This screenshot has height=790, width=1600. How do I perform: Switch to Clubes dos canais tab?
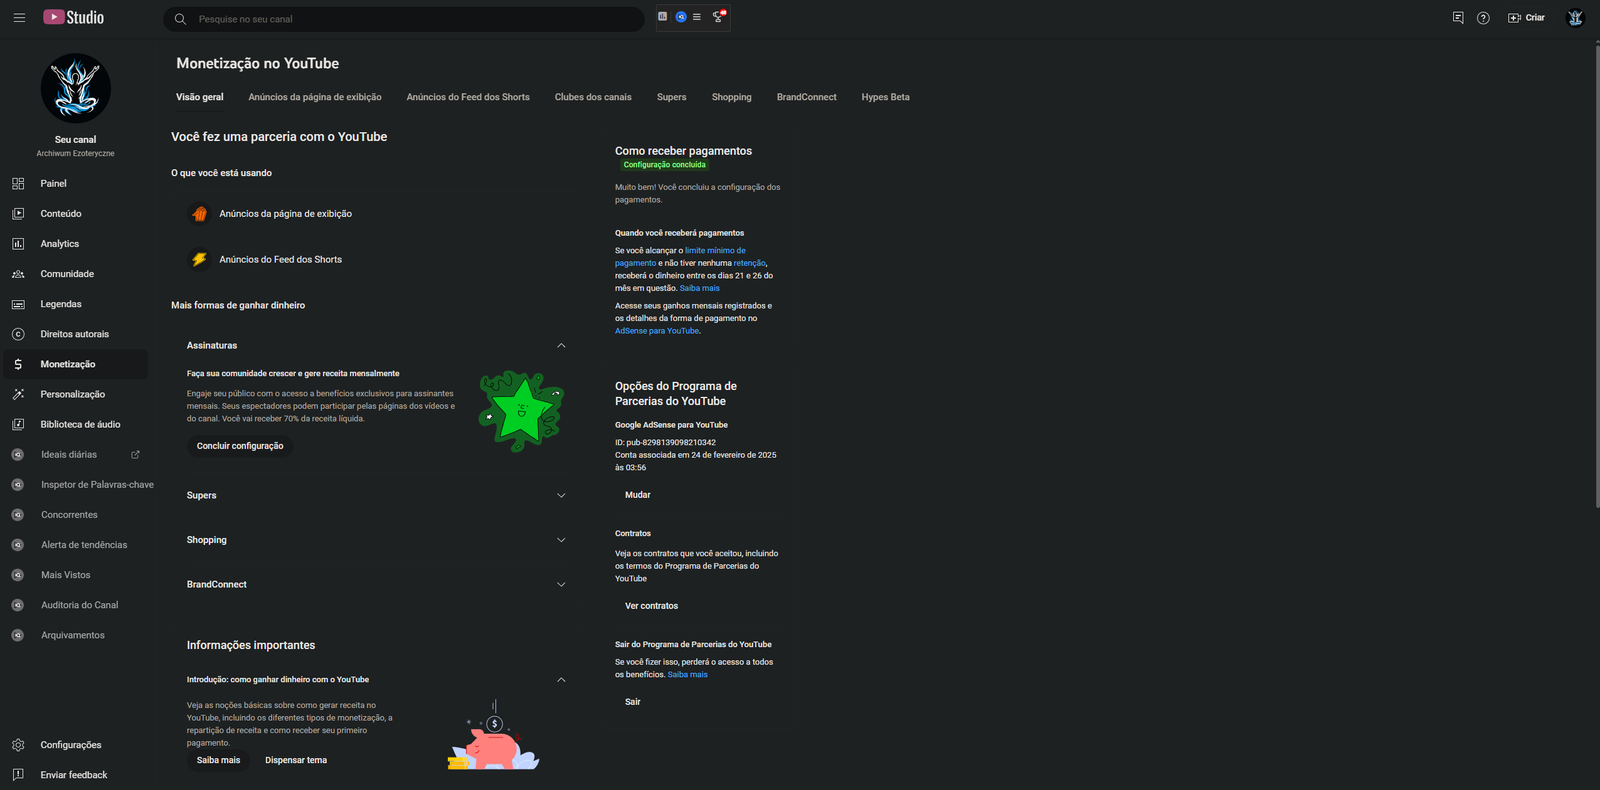(593, 97)
